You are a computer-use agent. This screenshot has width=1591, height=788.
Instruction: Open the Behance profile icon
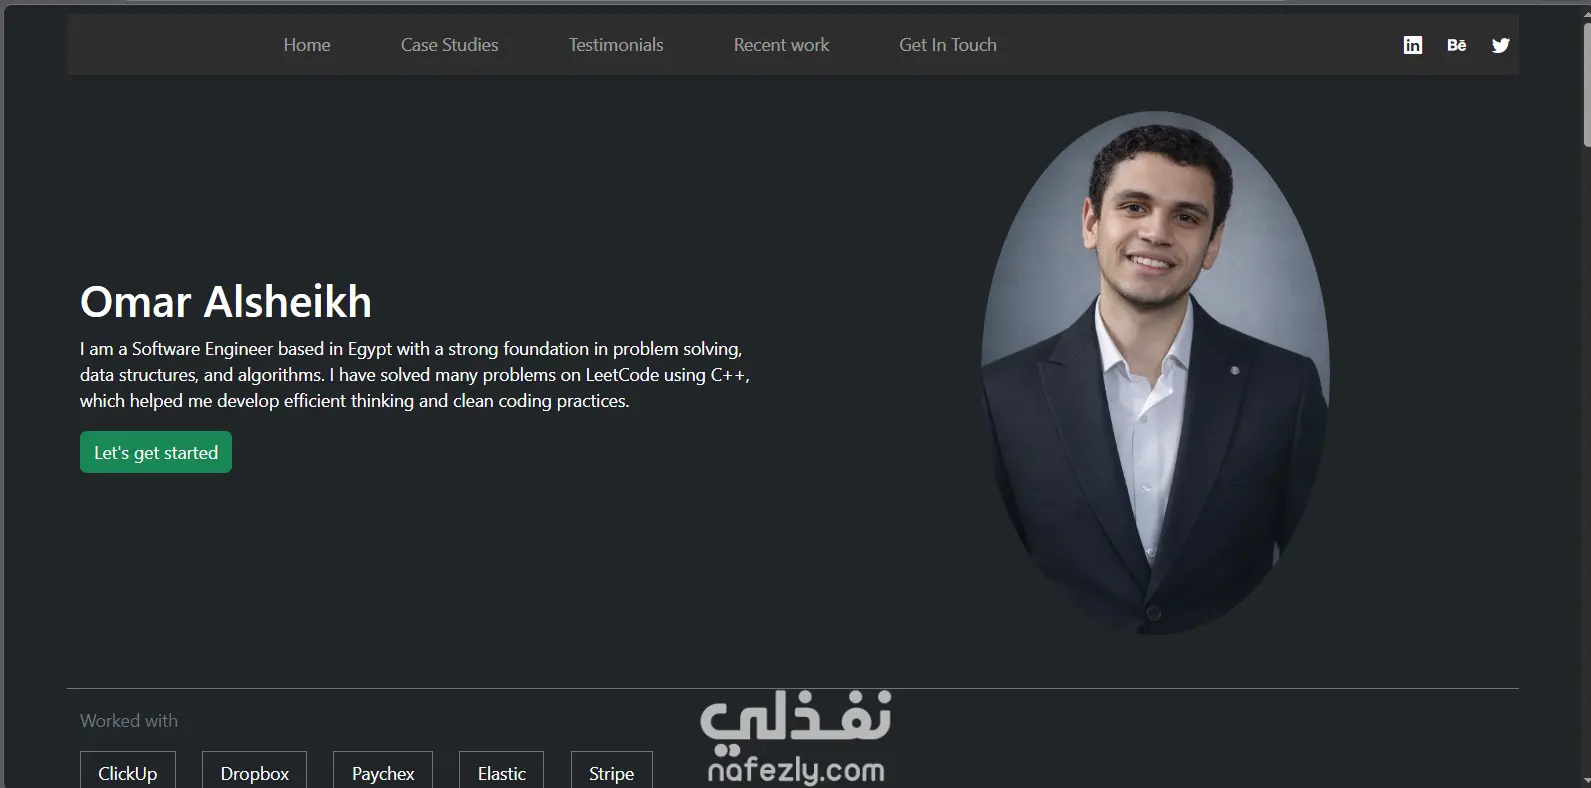click(1457, 45)
